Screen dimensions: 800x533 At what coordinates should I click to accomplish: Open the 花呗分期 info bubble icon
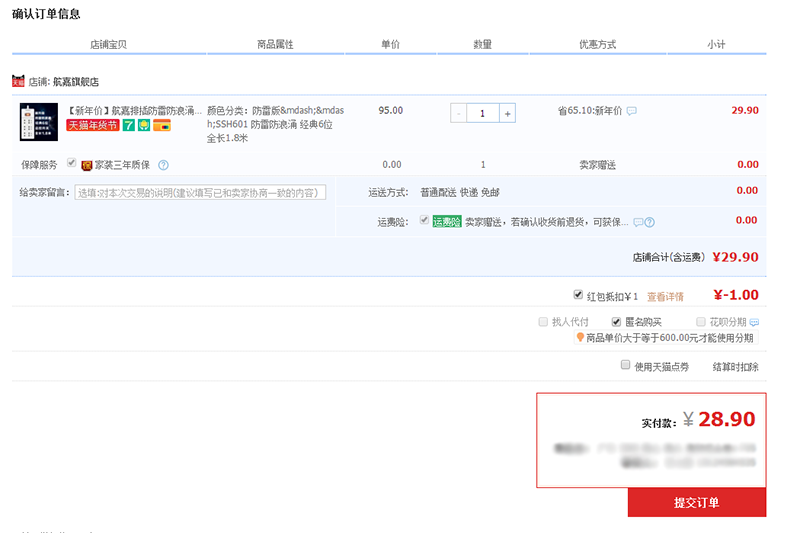(755, 322)
